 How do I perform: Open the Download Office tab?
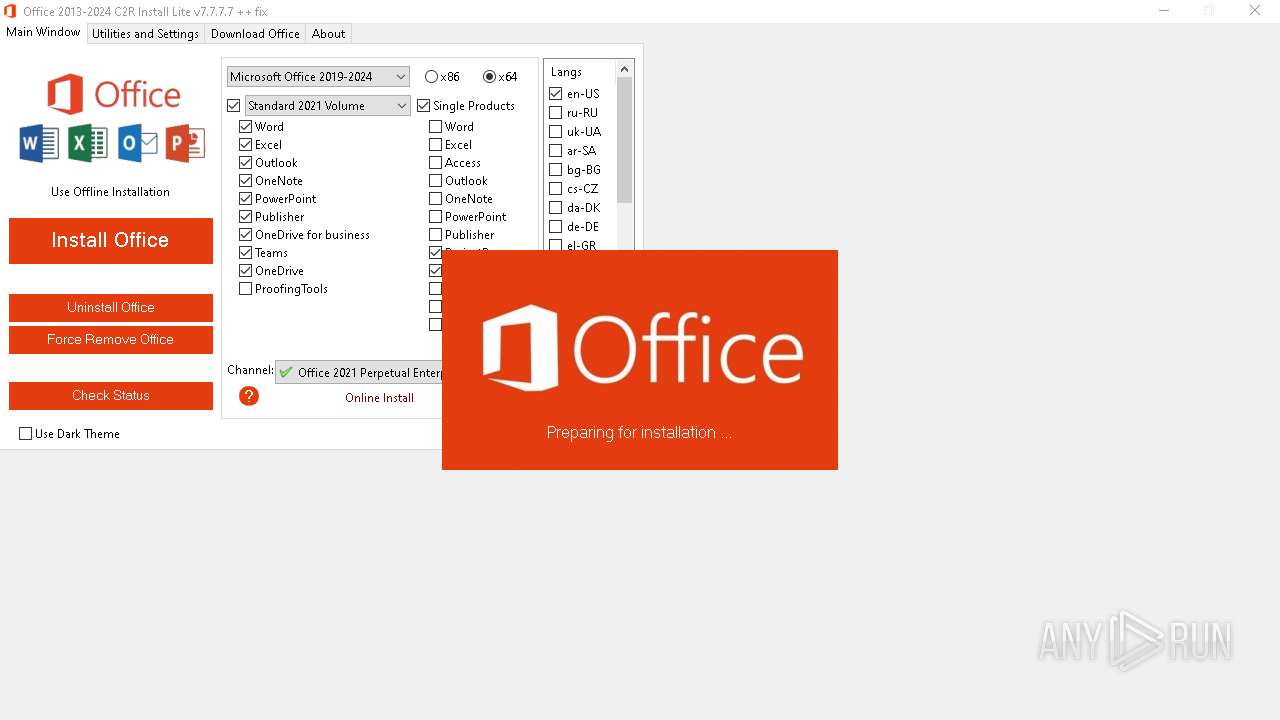tap(255, 33)
